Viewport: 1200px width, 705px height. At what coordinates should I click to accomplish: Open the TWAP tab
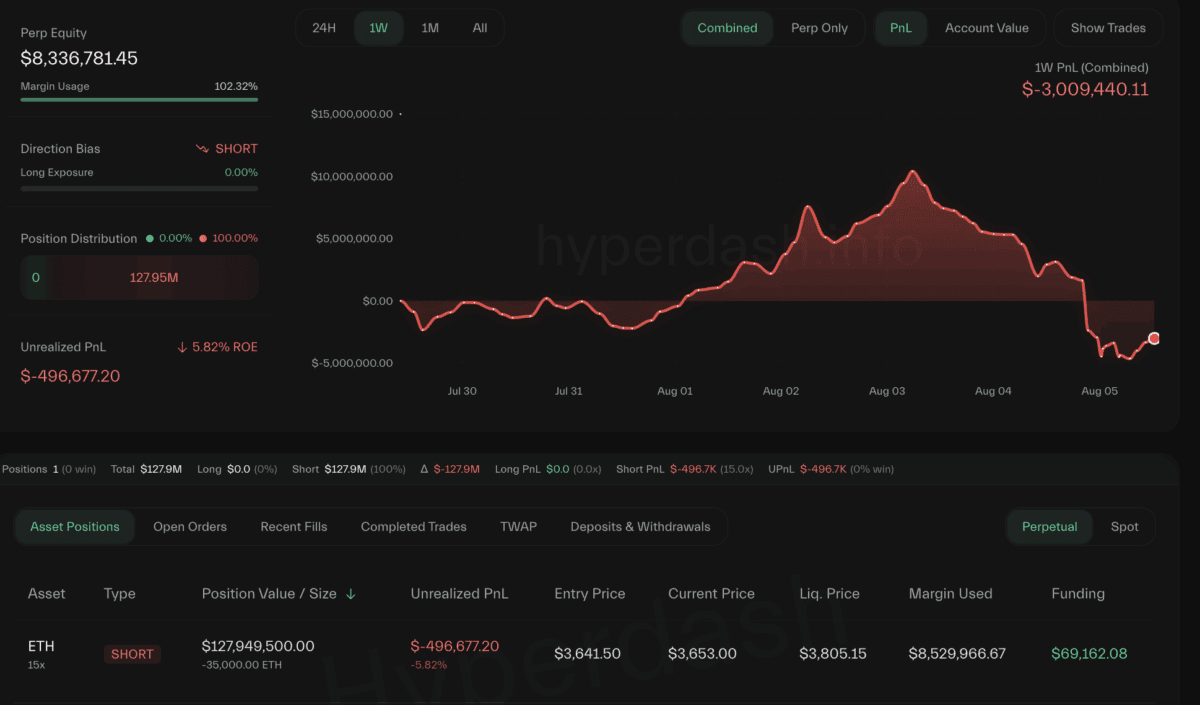tap(518, 526)
